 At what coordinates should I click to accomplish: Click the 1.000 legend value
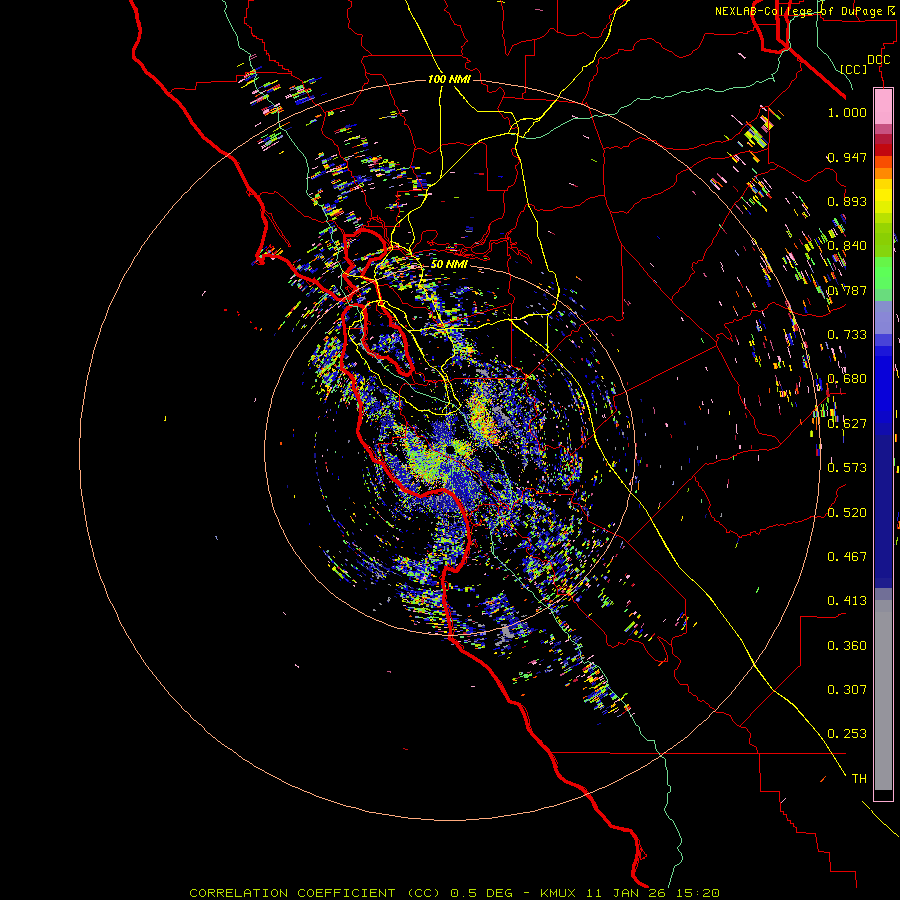point(847,112)
